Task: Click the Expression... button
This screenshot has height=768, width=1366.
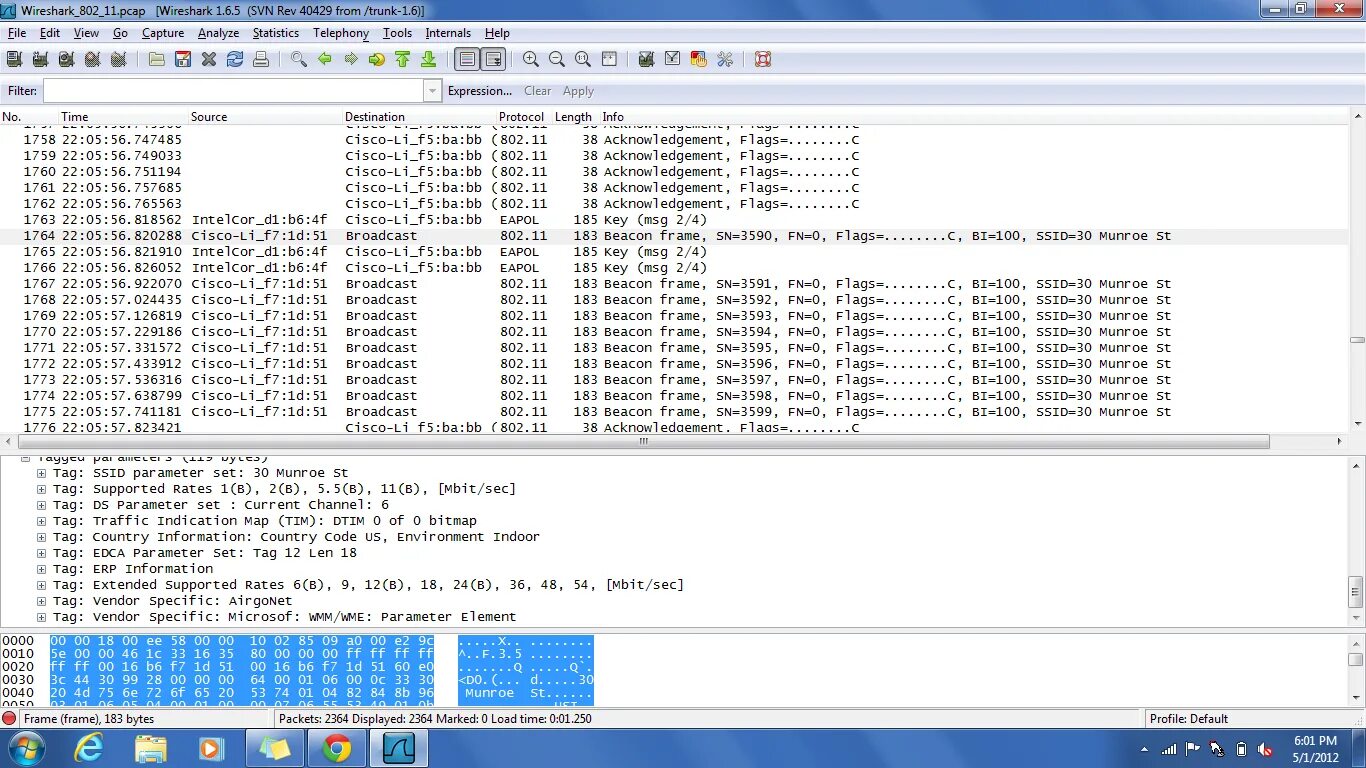Action: tap(480, 91)
